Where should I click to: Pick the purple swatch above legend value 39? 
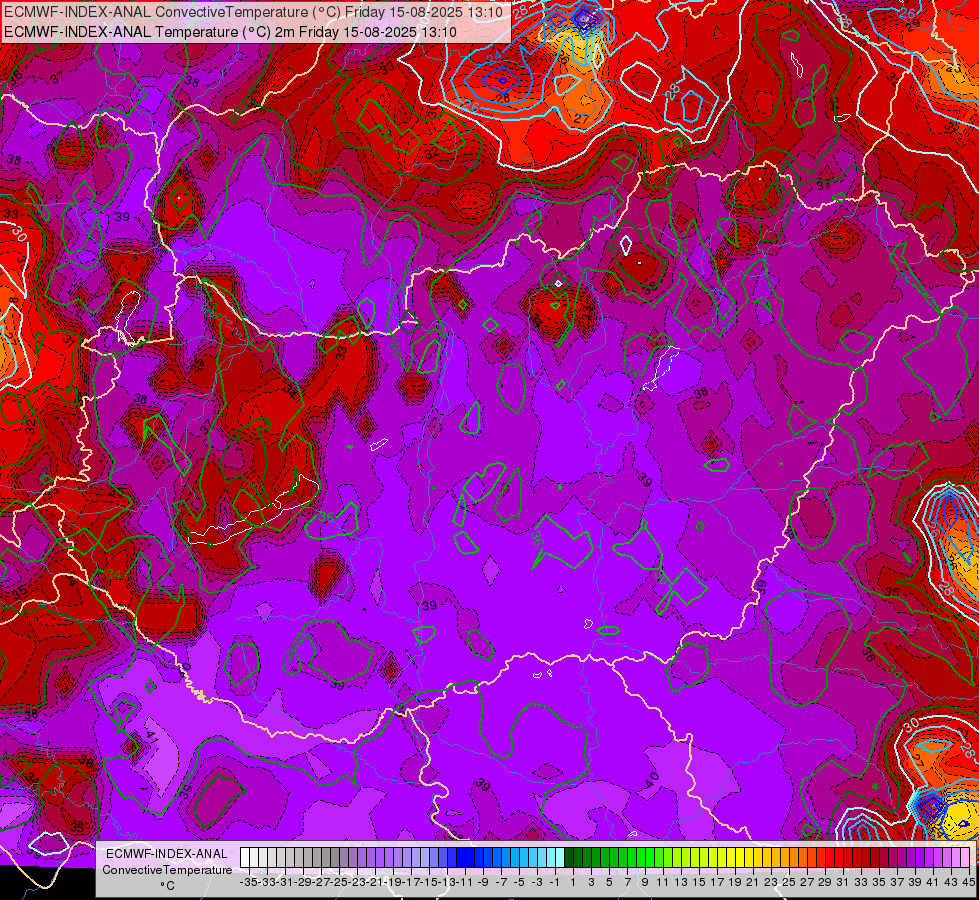click(920, 857)
